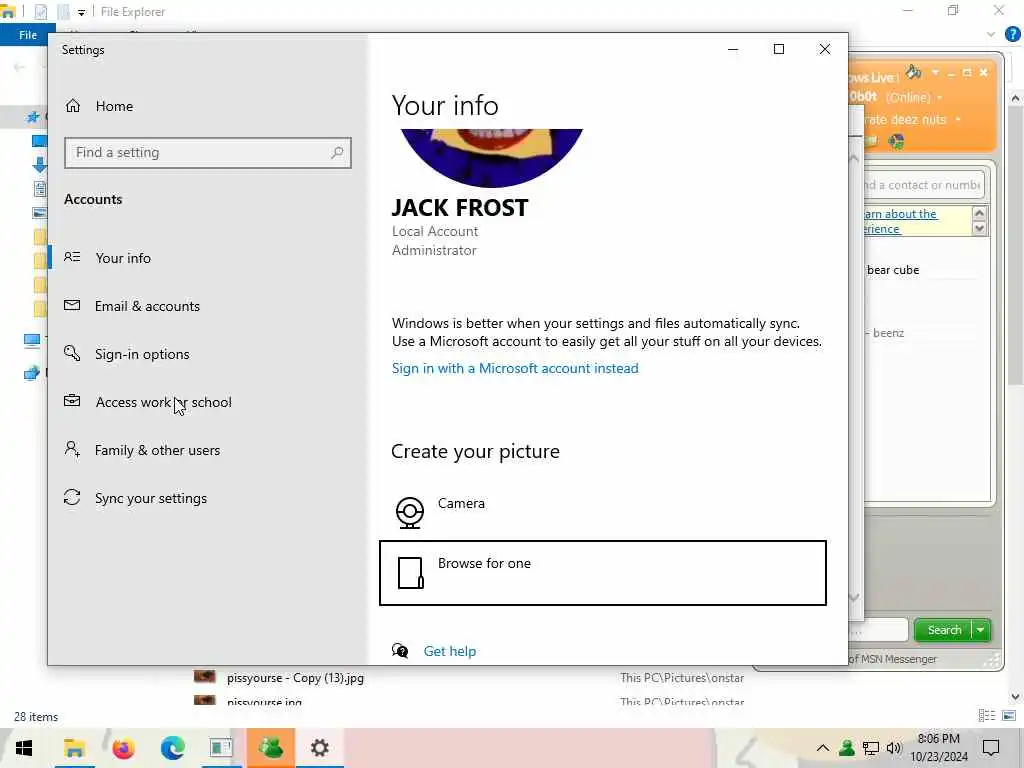The width and height of the screenshot is (1024, 768).
Task: Click the Family & other users person icon
Action: [x=72, y=449]
